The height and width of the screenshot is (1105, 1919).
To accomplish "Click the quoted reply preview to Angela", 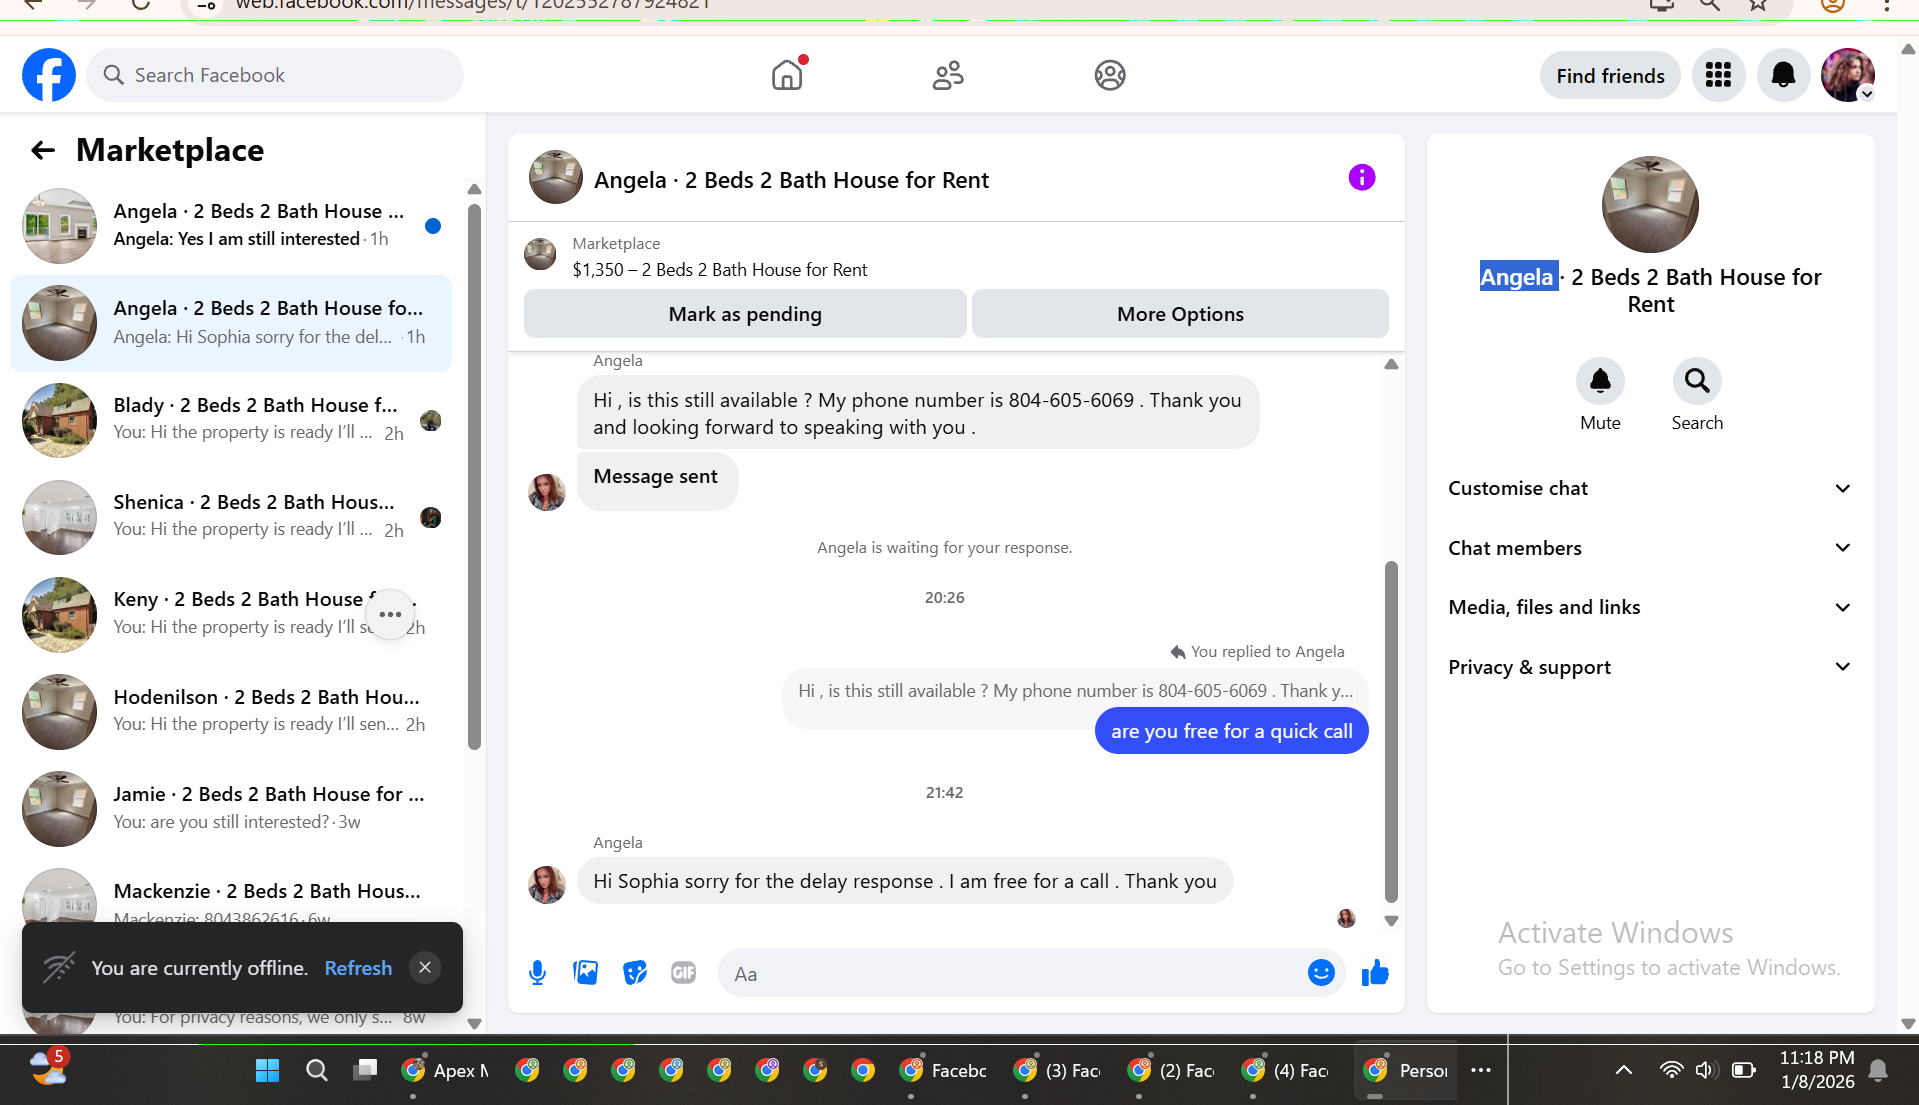I will [1075, 691].
